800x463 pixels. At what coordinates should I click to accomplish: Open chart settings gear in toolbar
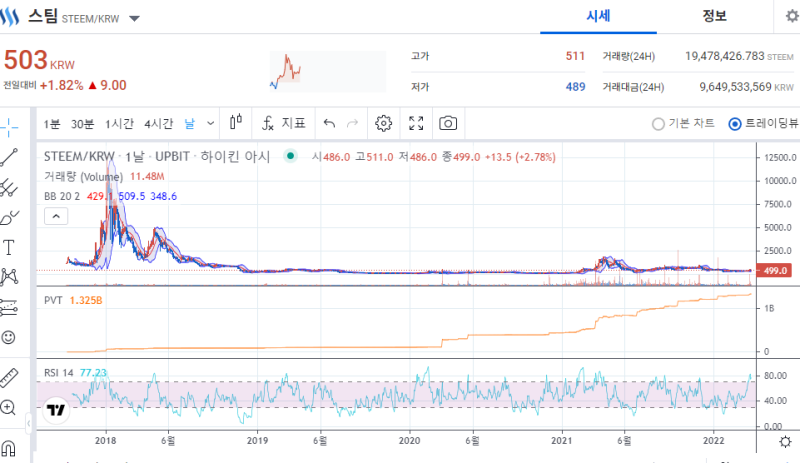point(383,123)
